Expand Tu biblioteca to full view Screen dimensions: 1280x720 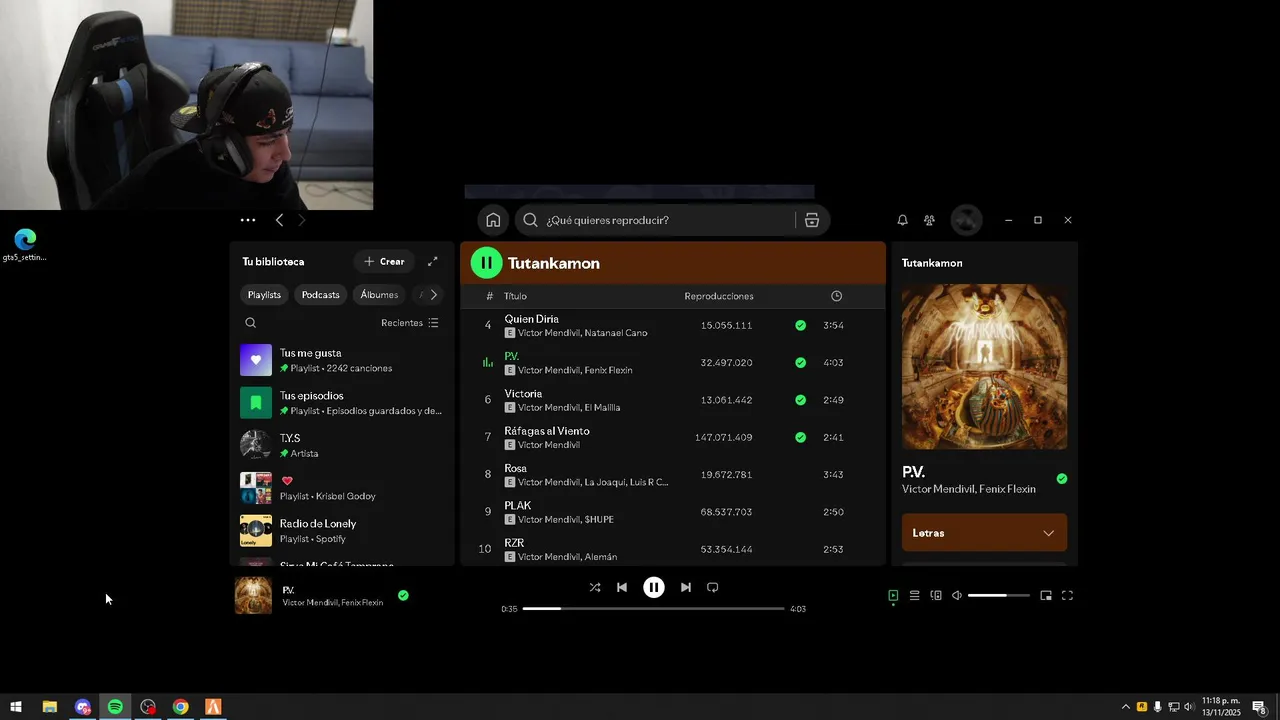tap(432, 261)
